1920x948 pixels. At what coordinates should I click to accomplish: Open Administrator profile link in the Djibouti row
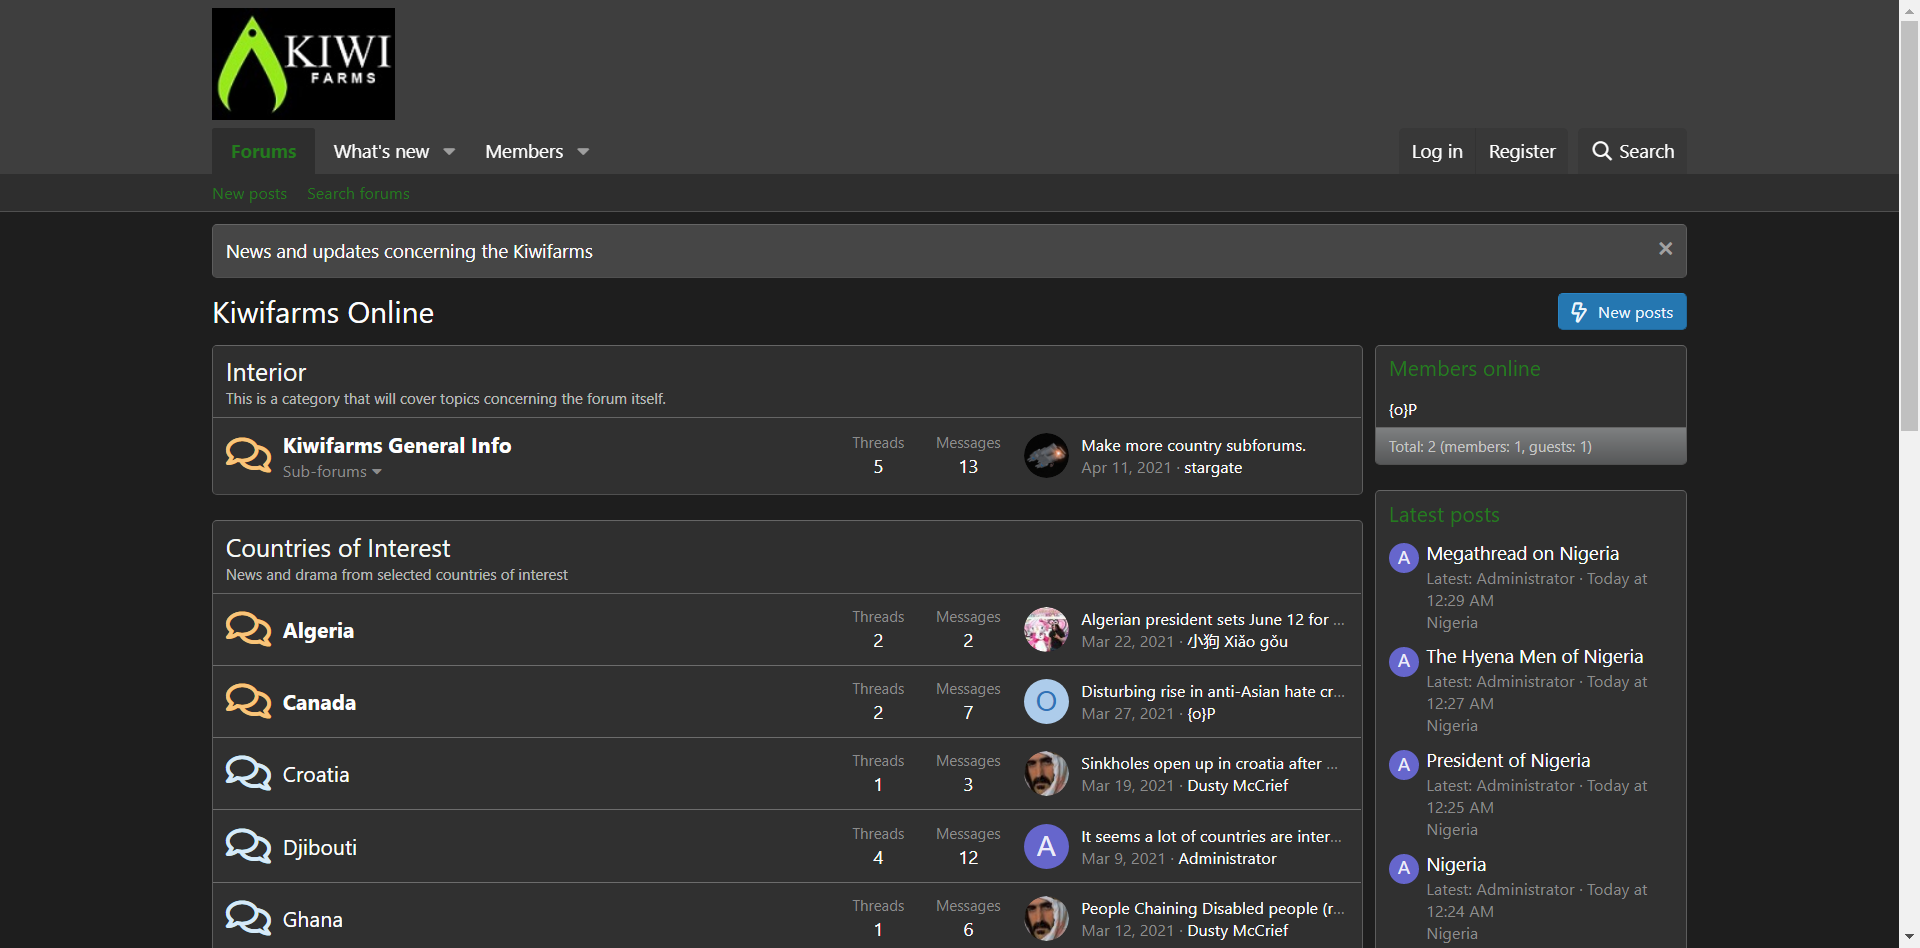[x=1227, y=859]
